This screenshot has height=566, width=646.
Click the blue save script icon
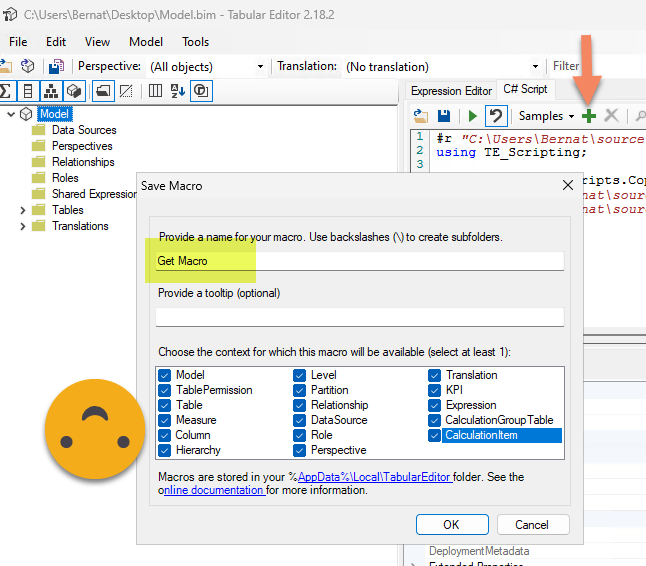tap(444, 116)
